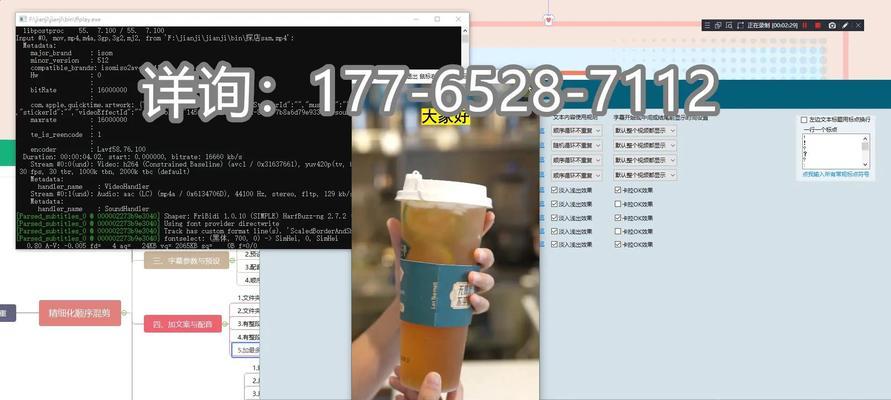The width and height of the screenshot is (891, 400).
Task: Open the pen annotation tool in recorder bar
Action: point(845,26)
